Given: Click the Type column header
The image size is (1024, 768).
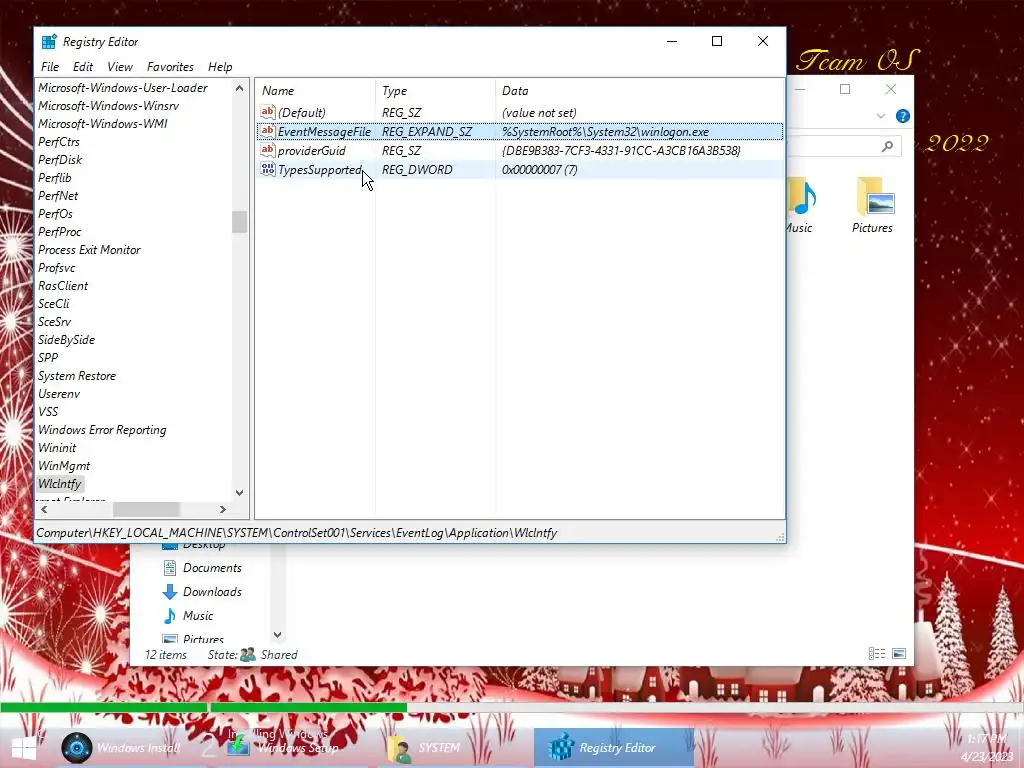Looking at the screenshot, I should tap(436, 91).
